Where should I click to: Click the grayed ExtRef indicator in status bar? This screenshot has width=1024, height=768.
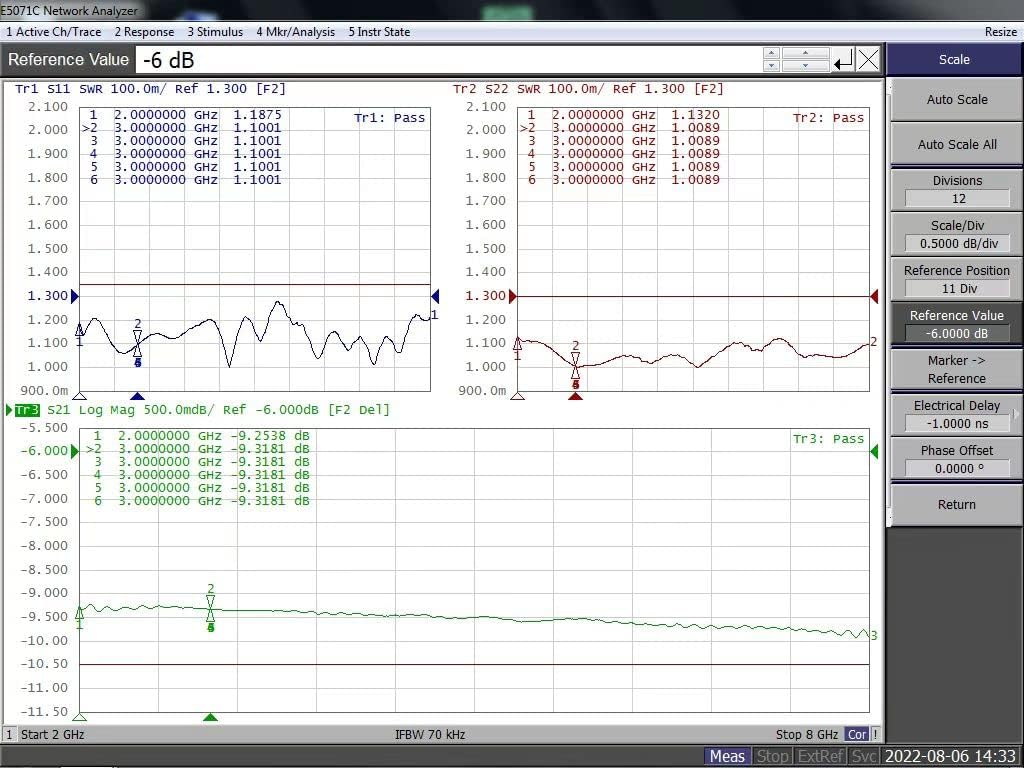[820, 755]
